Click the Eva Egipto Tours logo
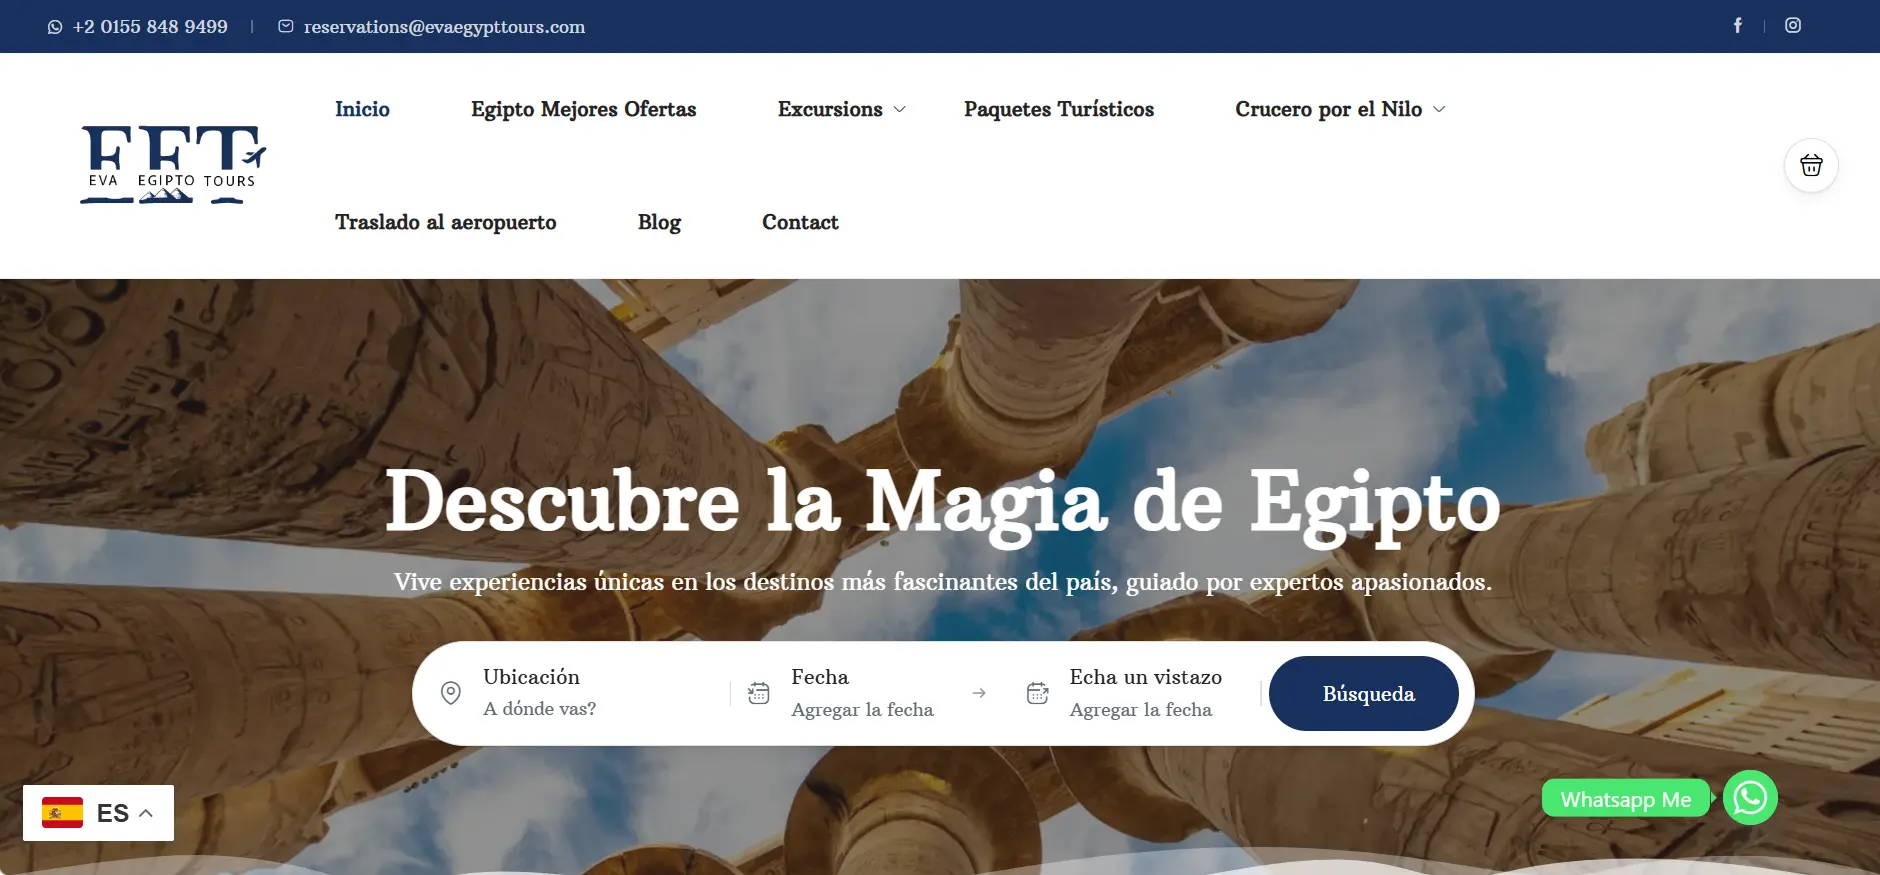1880x875 pixels. coord(173,165)
